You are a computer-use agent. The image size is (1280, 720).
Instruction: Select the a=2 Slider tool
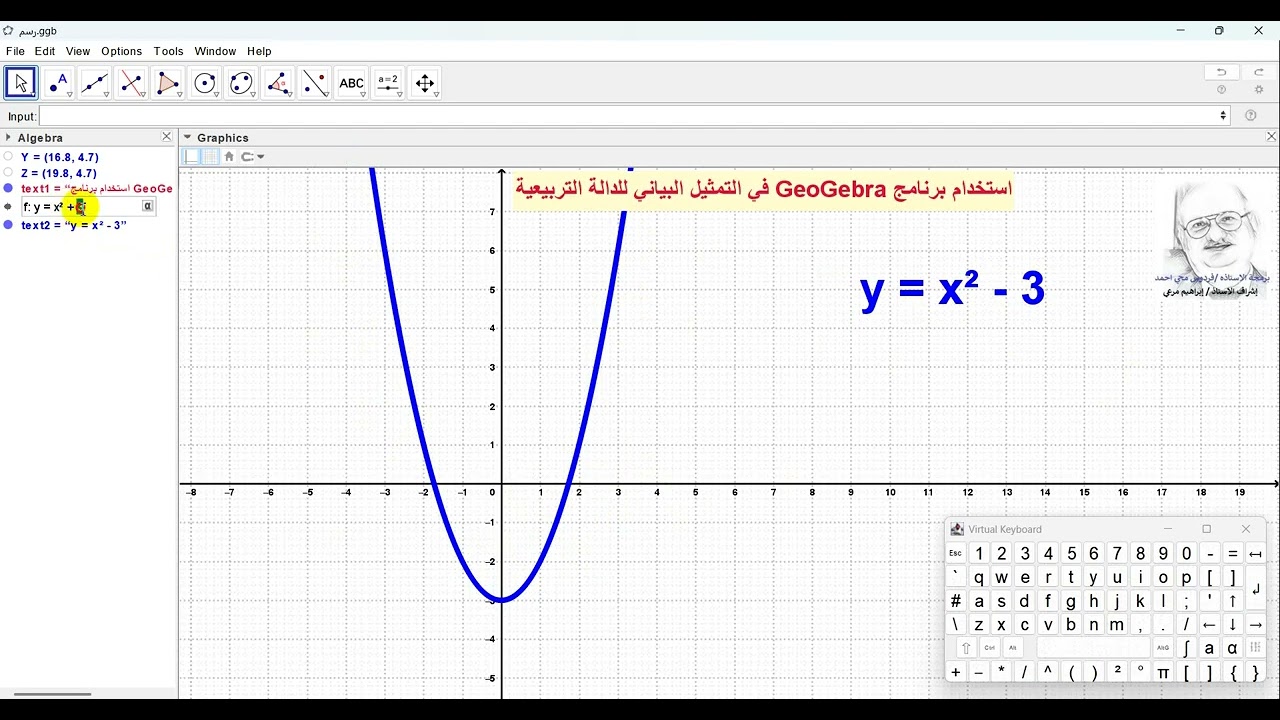pos(388,83)
